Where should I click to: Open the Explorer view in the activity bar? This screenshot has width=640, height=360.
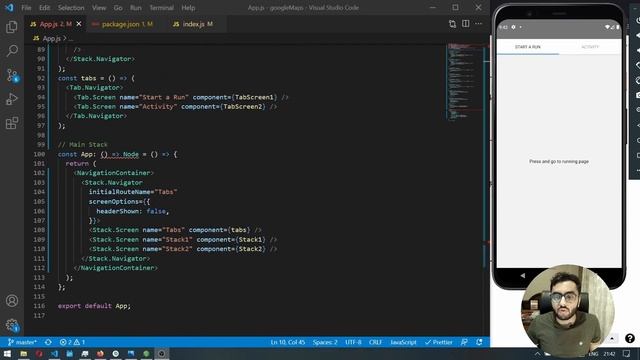[x=12, y=27]
